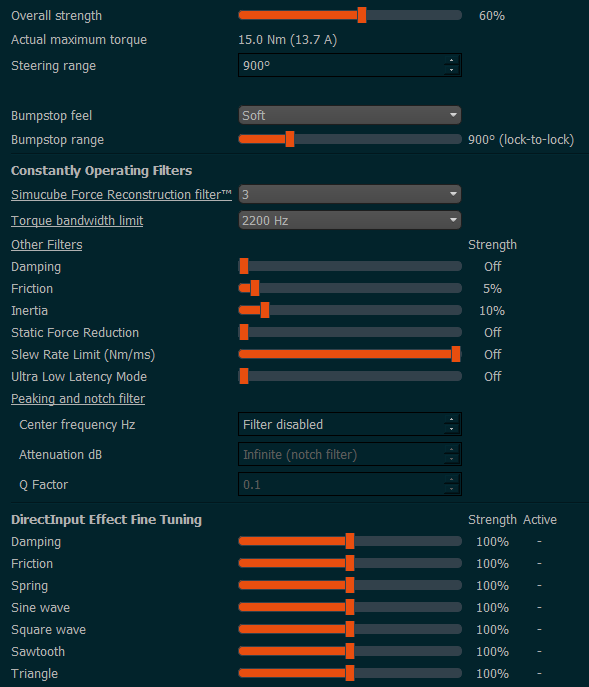
Task: Click the DirectInput Spring strength slider handle
Action: click(x=350, y=585)
